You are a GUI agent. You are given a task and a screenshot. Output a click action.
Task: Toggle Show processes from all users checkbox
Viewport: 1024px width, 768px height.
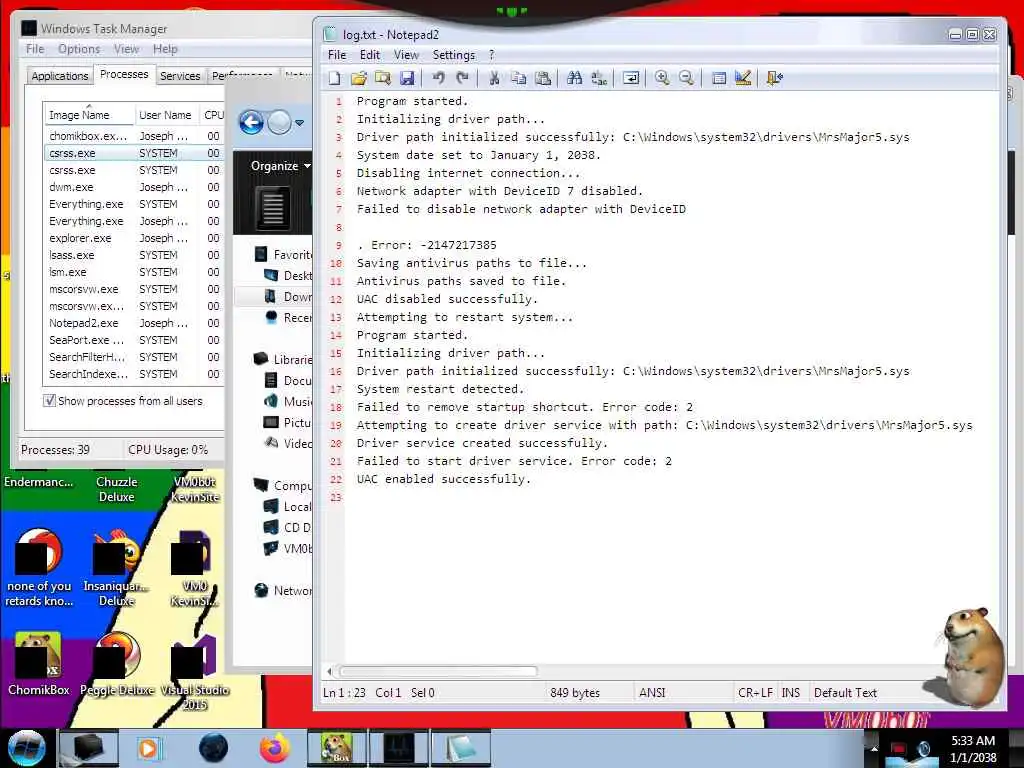pos(50,400)
